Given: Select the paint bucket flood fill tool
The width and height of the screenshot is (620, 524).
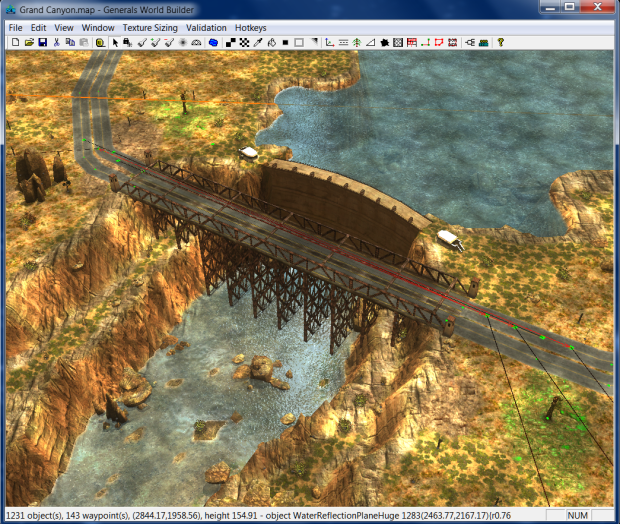Looking at the screenshot, I should click(x=272, y=42).
